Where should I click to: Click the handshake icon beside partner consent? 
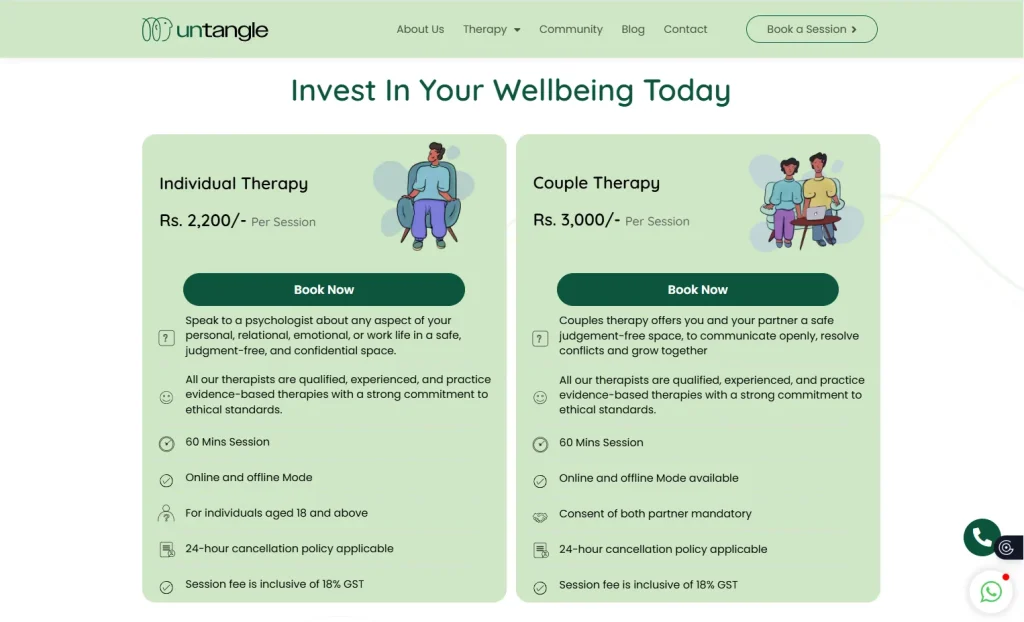540,516
